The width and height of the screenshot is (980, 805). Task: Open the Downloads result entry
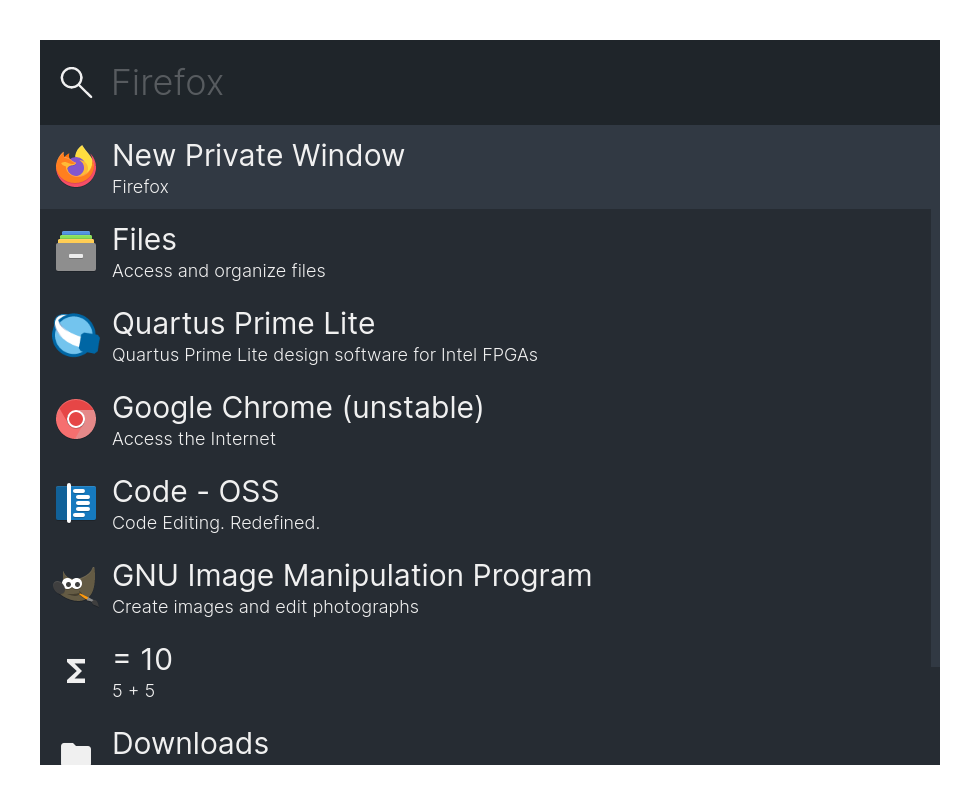tap(485, 739)
